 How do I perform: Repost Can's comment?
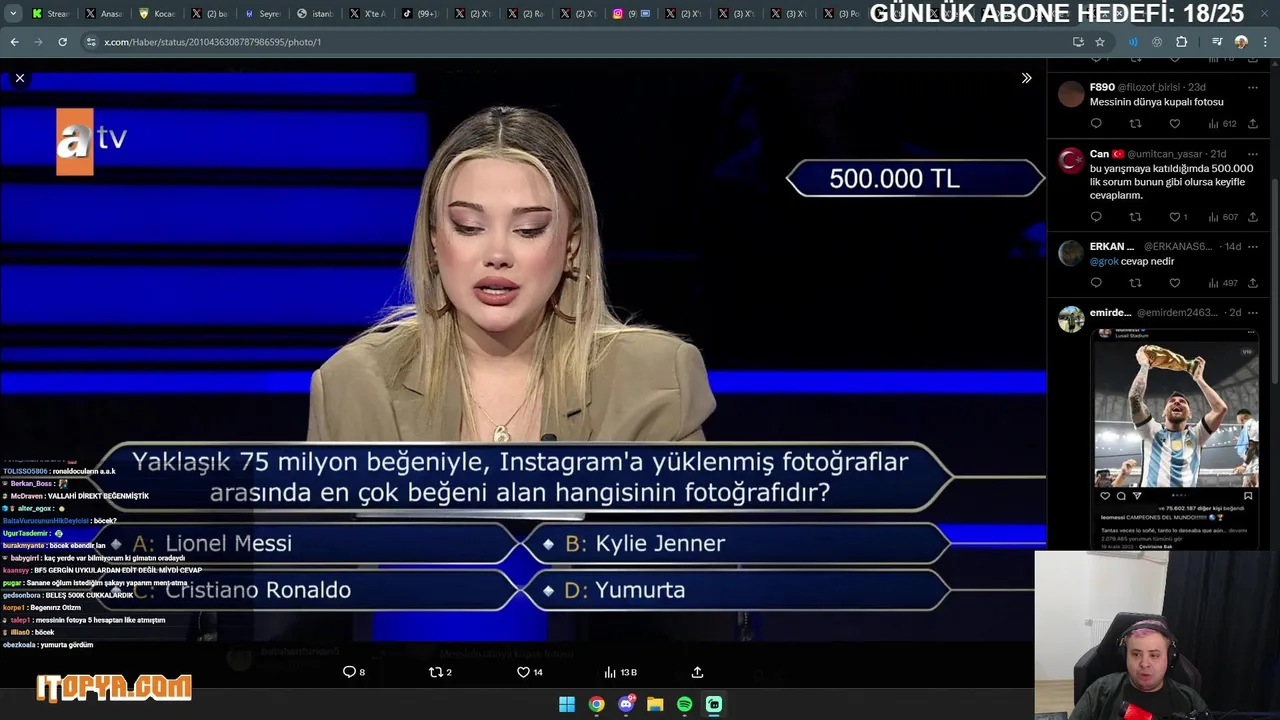coord(1135,217)
